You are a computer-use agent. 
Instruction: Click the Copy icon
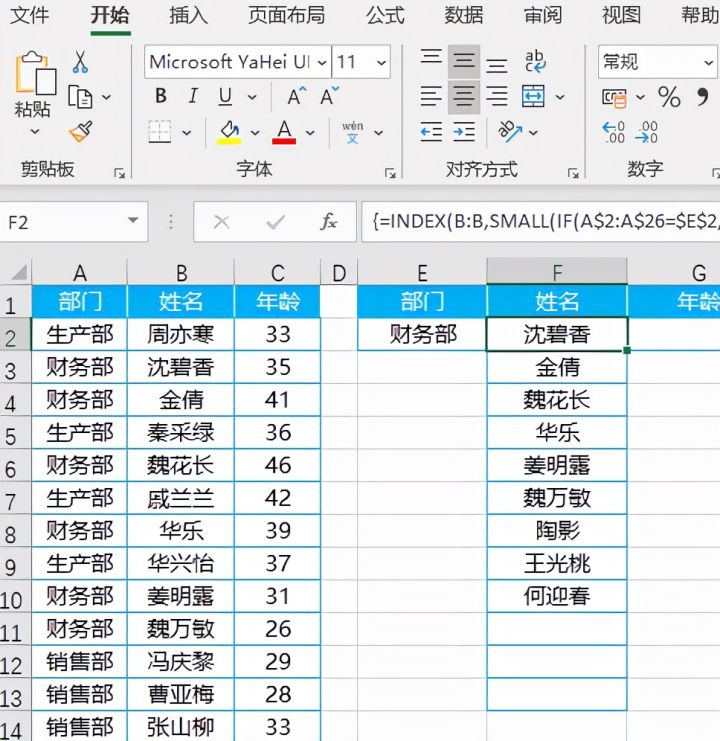80,97
